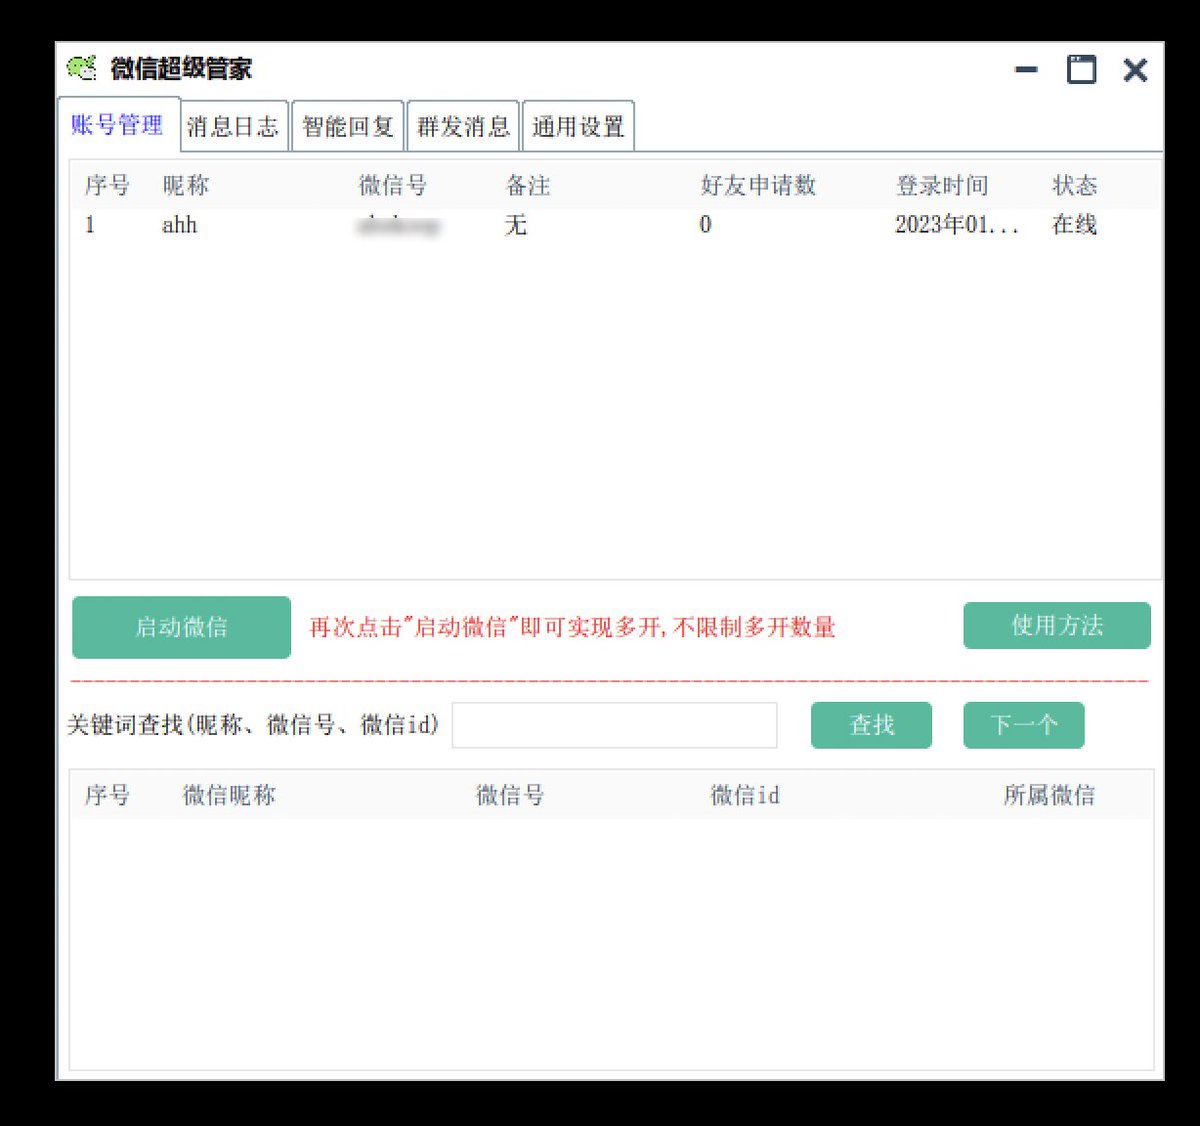
Task: Click the blurred 微信号 cell of ahh
Action: tap(398, 225)
